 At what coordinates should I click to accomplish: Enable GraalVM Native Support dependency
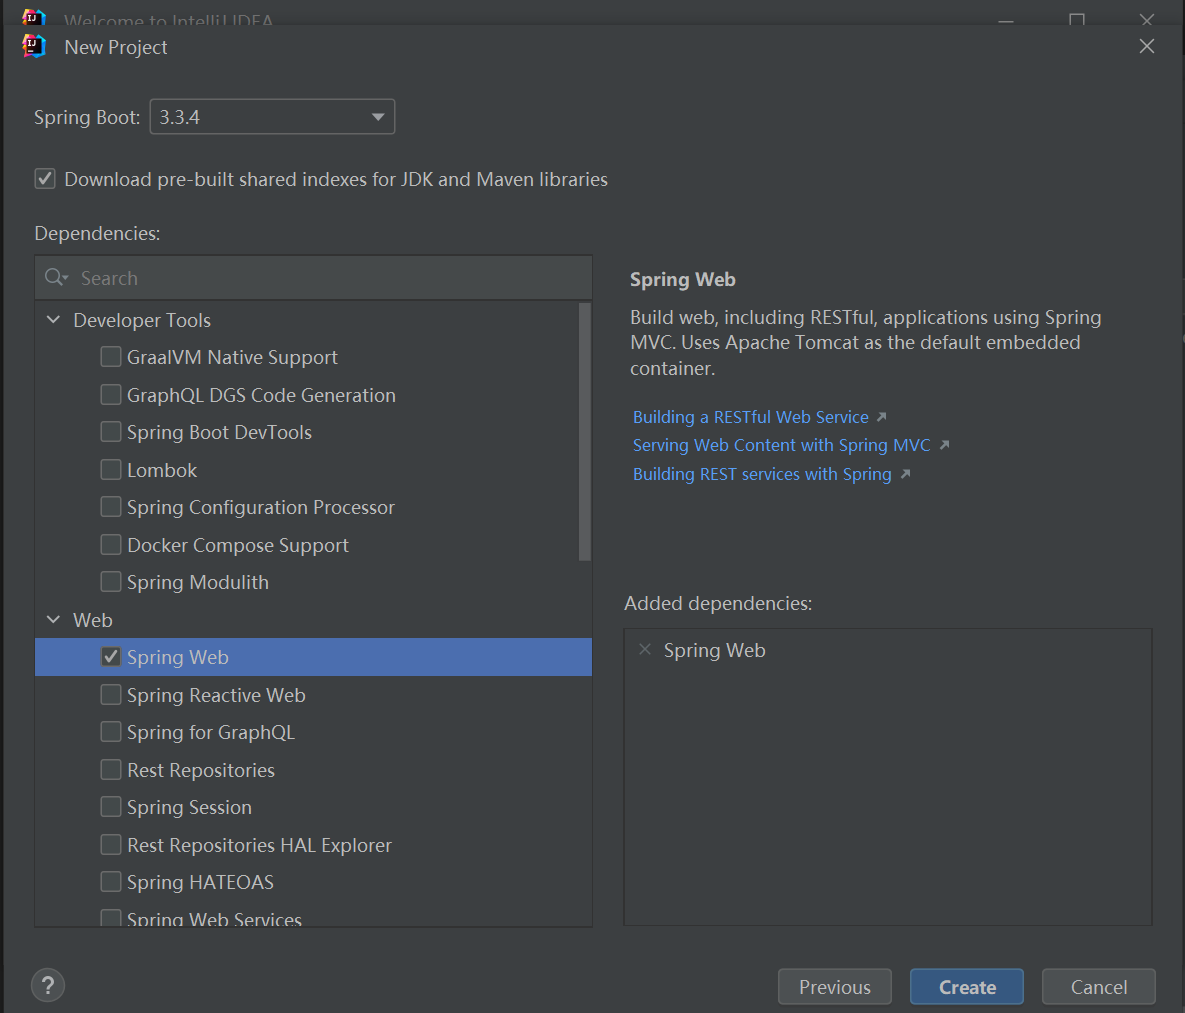click(x=110, y=357)
